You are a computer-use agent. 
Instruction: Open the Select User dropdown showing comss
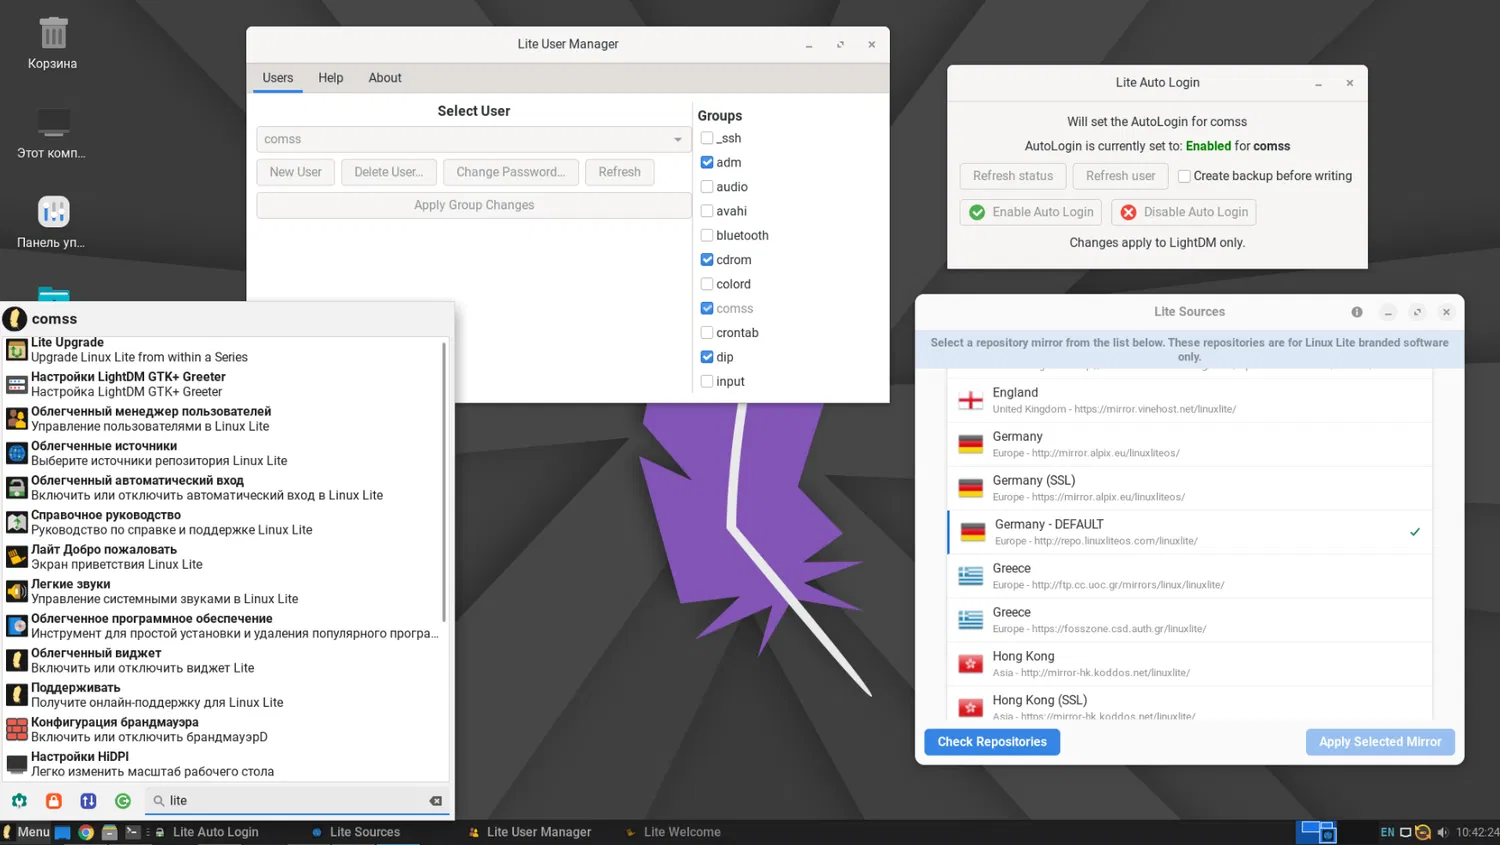click(x=474, y=139)
